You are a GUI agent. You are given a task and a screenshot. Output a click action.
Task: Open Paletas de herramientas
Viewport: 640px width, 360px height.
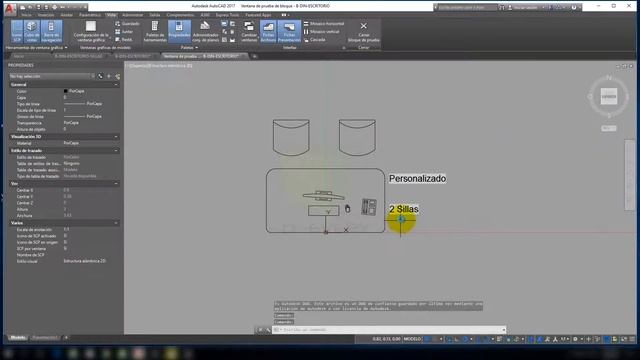[155, 31]
